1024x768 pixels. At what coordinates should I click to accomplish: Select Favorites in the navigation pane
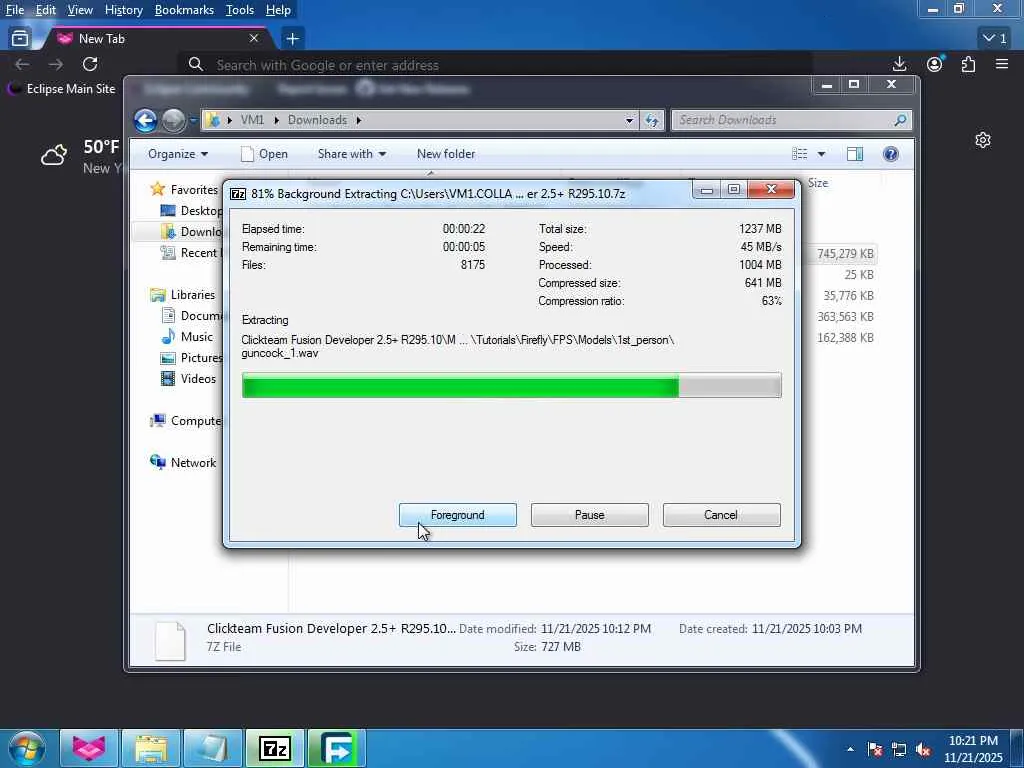point(185,189)
